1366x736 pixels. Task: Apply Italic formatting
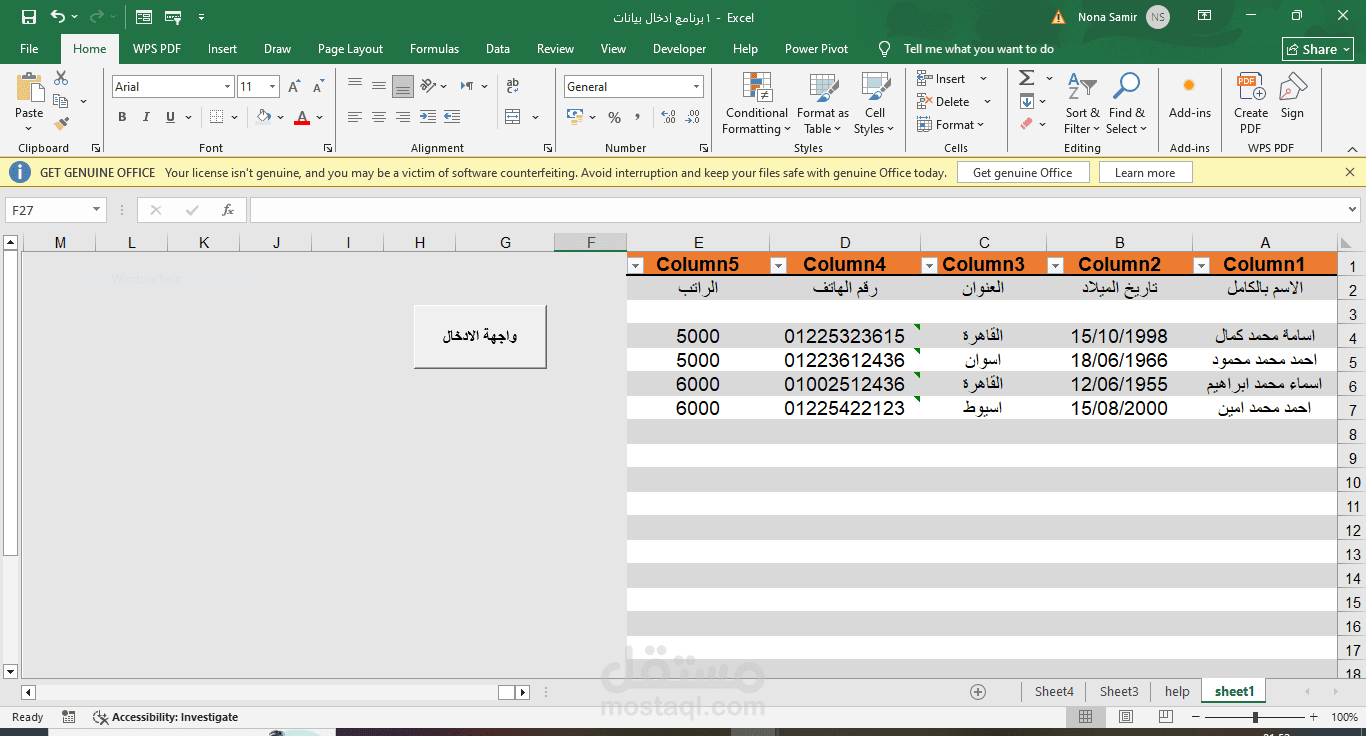coord(146,117)
